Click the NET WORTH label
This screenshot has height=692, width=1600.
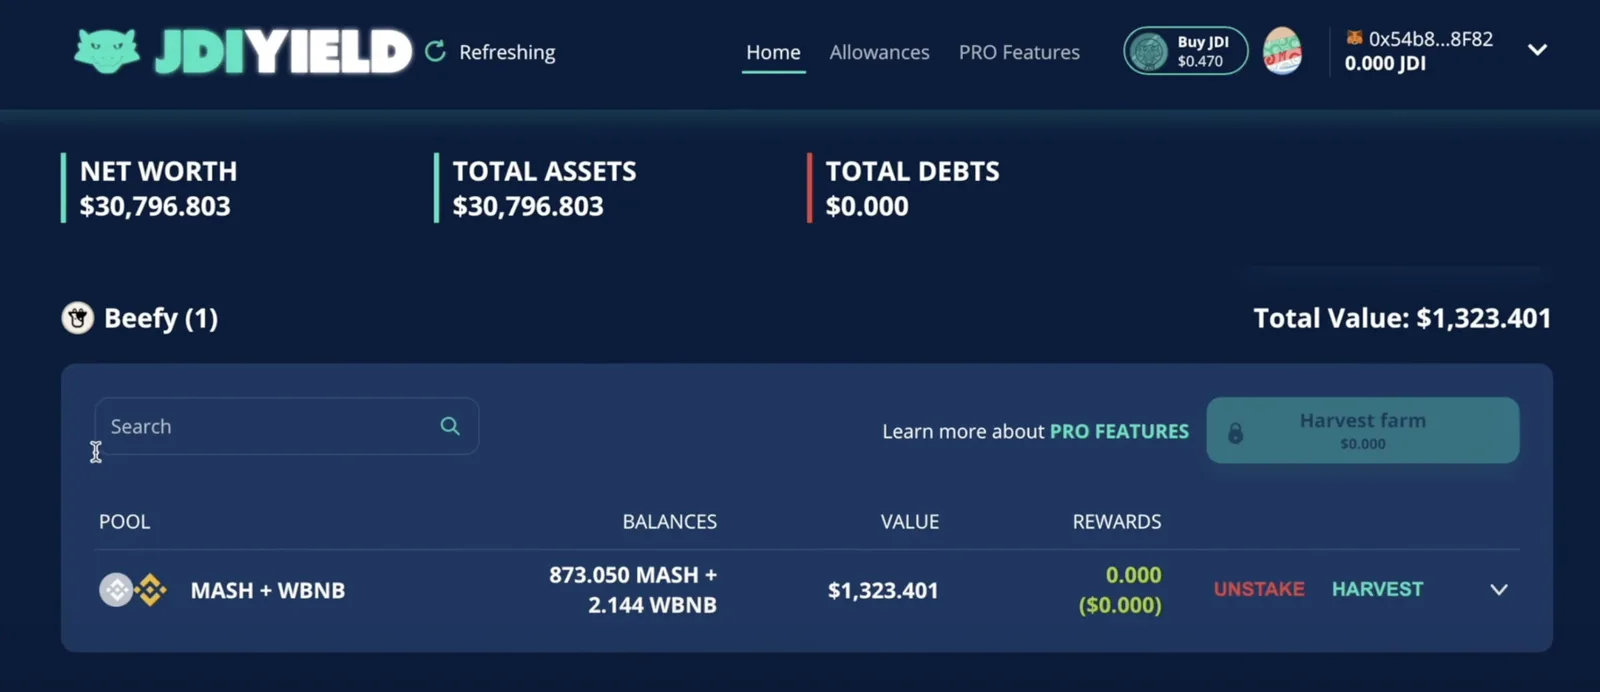pyautogui.click(x=158, y=171)
